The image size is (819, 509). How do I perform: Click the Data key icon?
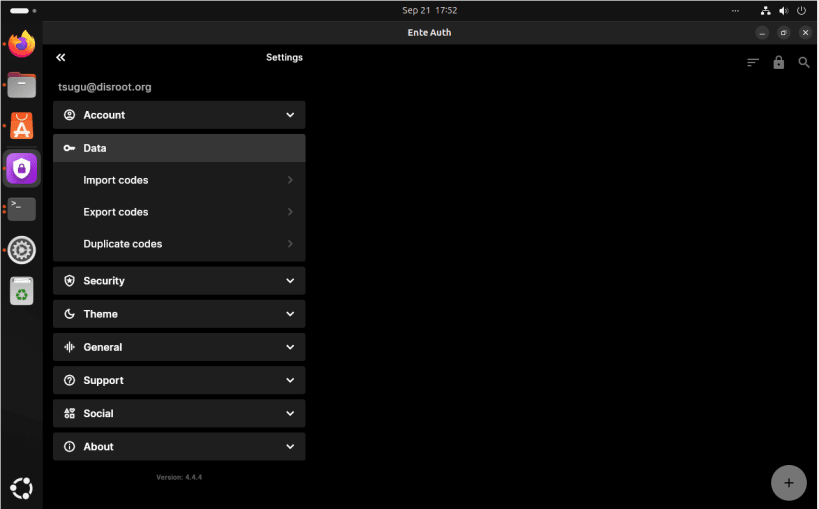tap(69, 148)
